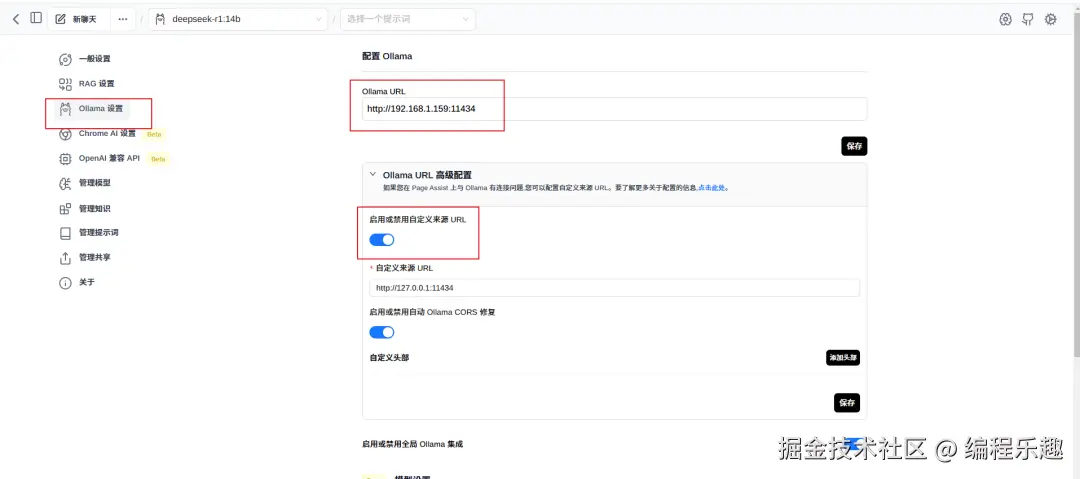1080x479 pixels.
Task: Open 管理共享 share management
Action: pos(85,258)
